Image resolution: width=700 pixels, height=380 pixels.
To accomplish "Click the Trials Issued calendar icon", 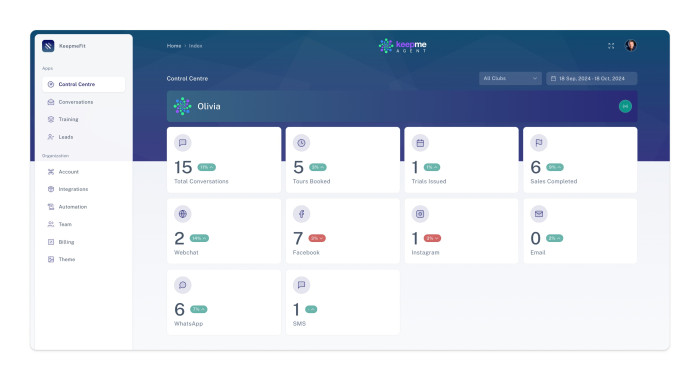I will [420, 143].
